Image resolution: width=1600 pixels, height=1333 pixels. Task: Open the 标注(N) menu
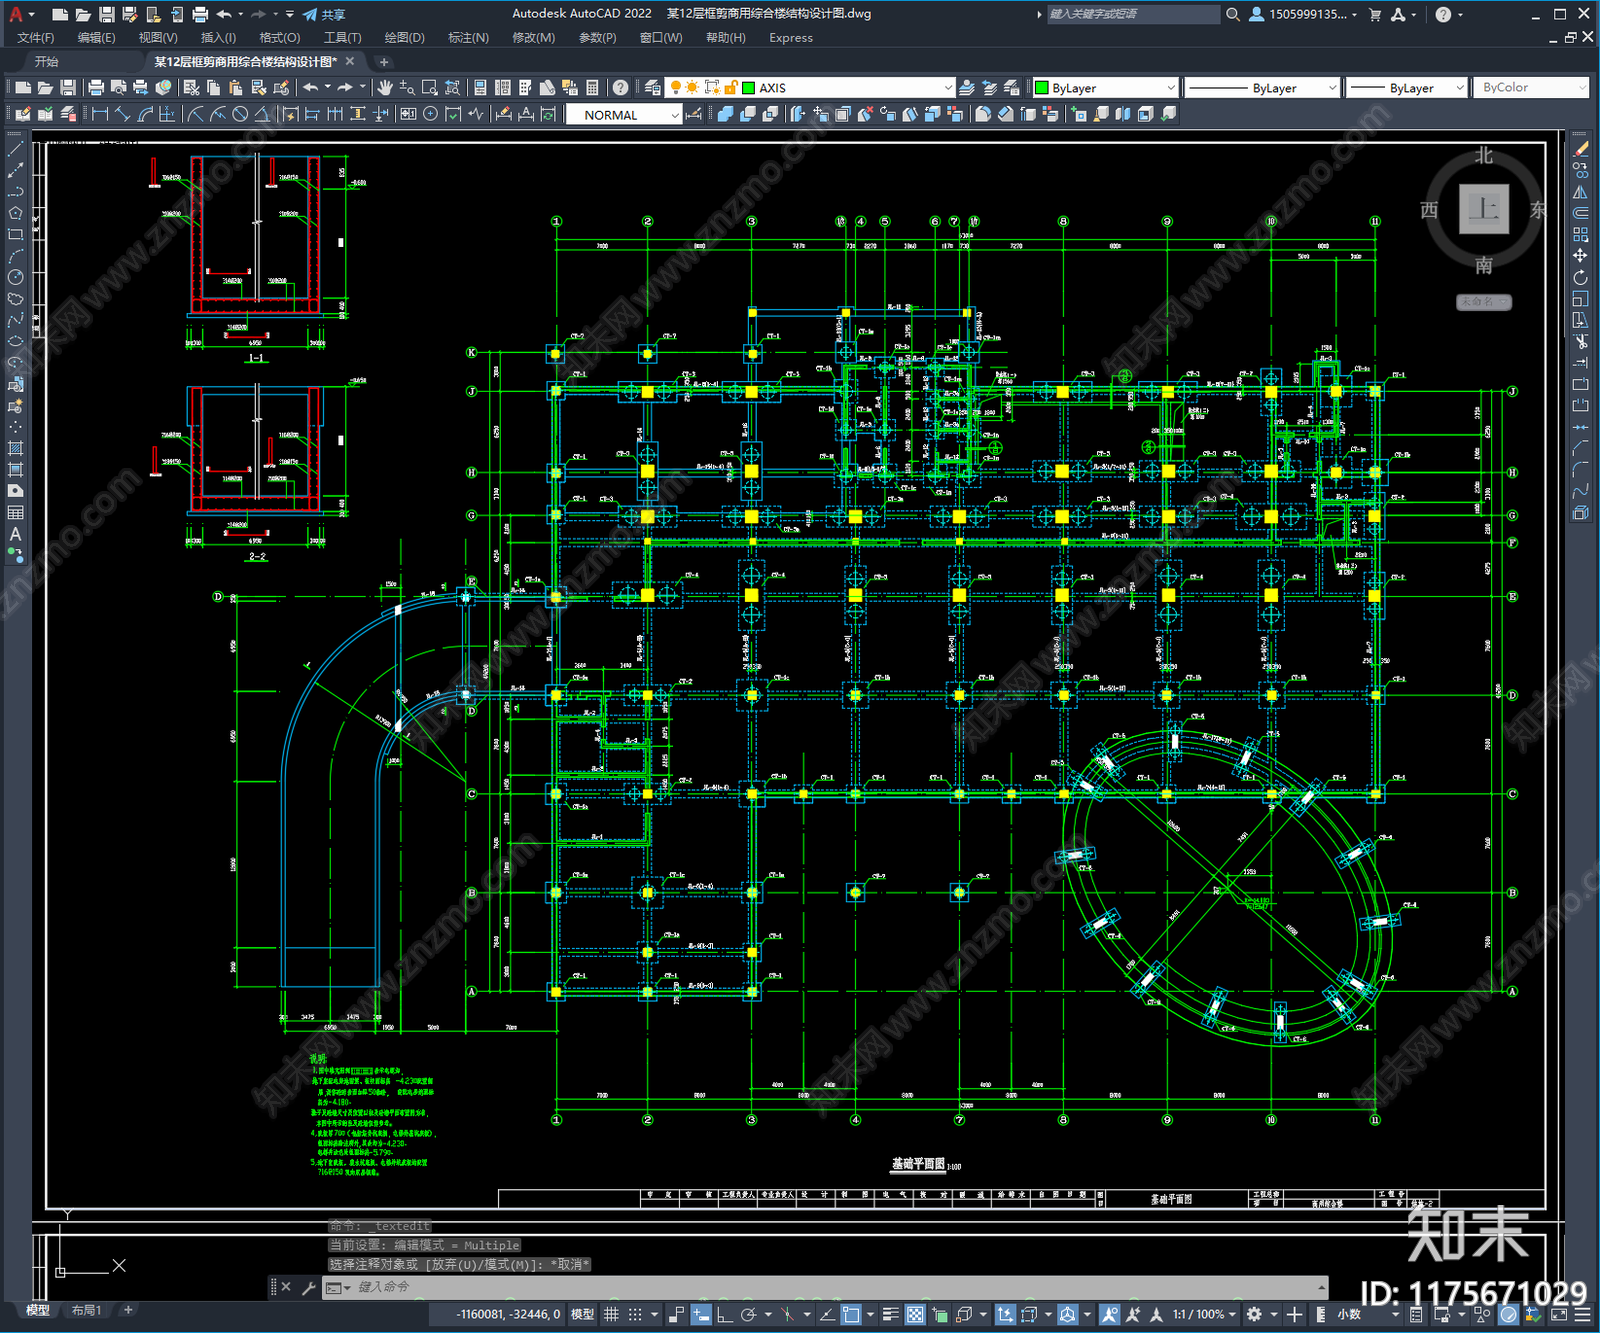pos(469,38)
